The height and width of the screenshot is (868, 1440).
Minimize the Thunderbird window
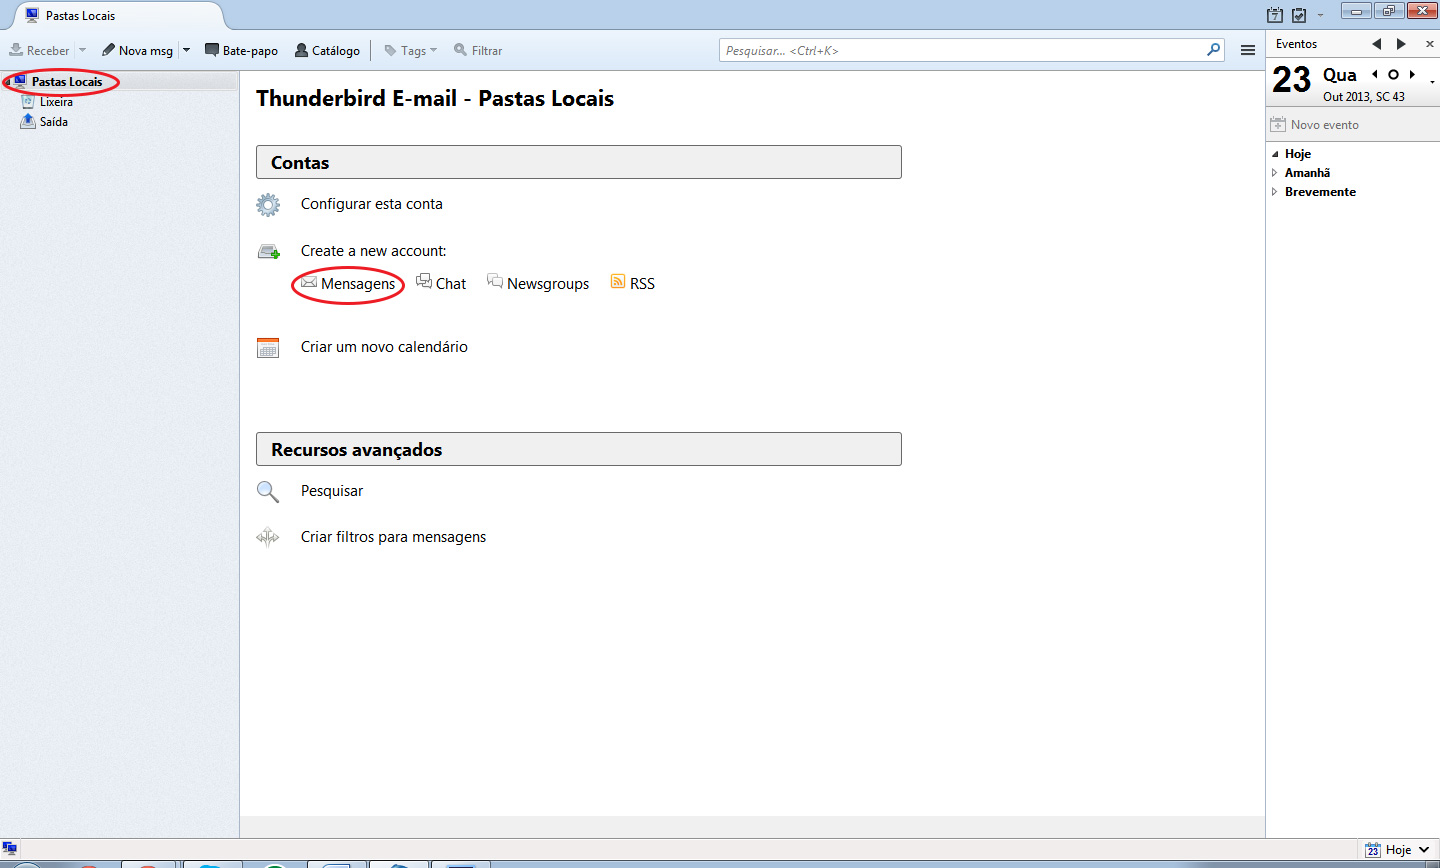click(x=1356, y=11)
